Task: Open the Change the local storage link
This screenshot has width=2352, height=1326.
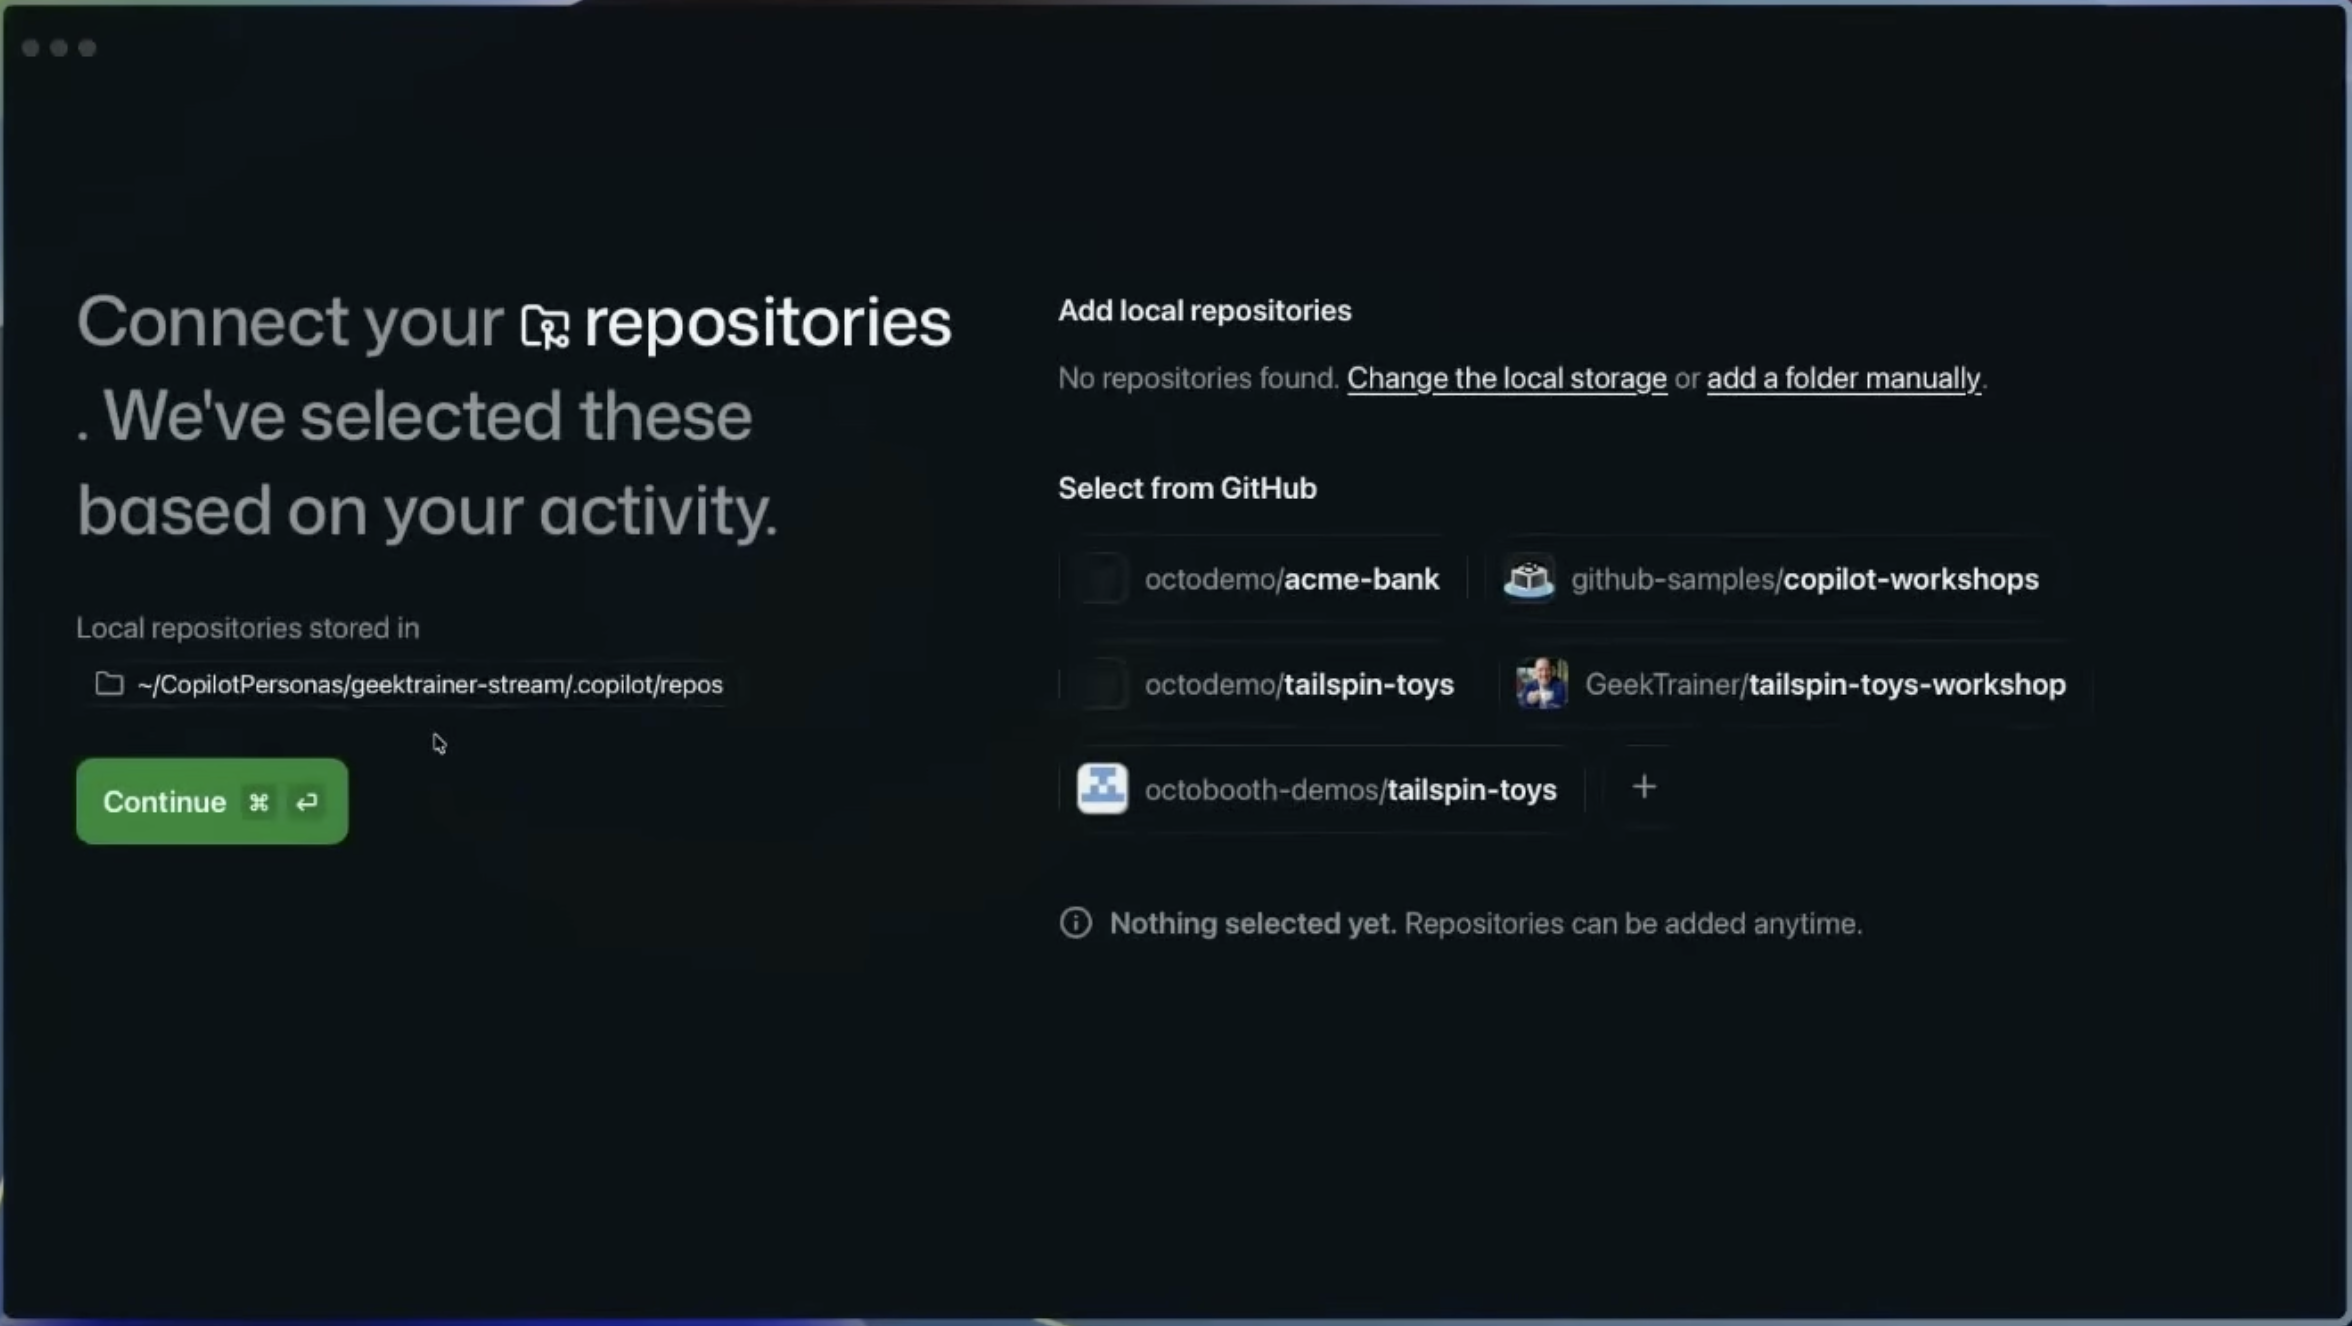Action: [x=1506, y=378]
